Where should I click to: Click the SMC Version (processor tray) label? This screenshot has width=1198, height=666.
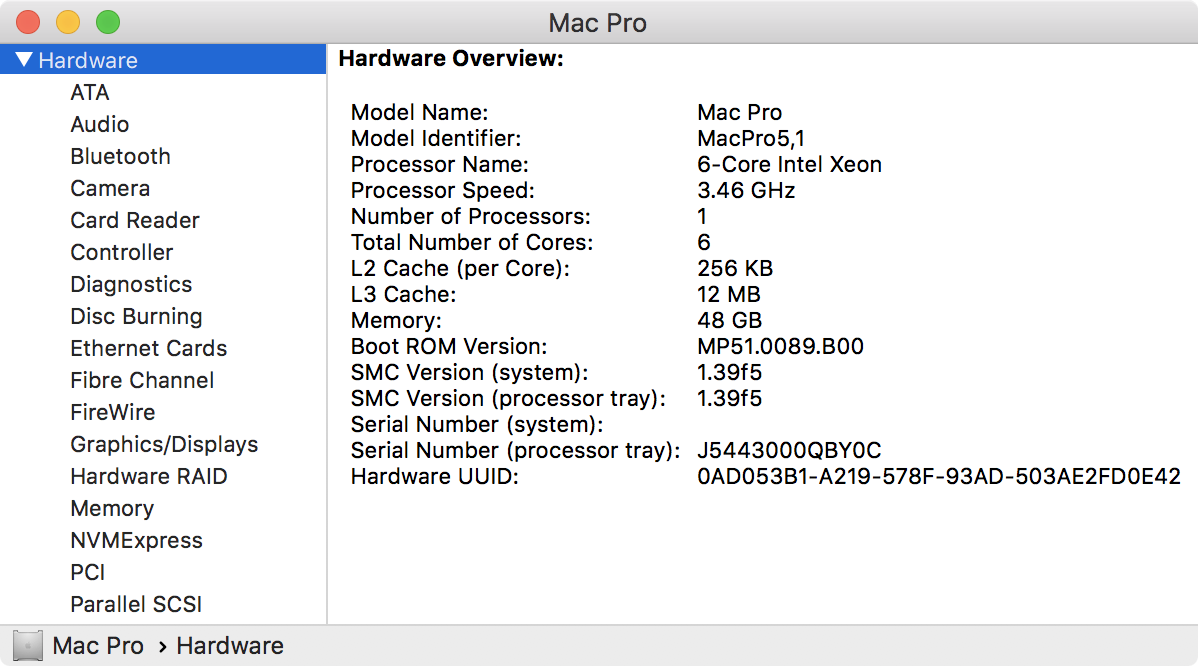[509, 399]
